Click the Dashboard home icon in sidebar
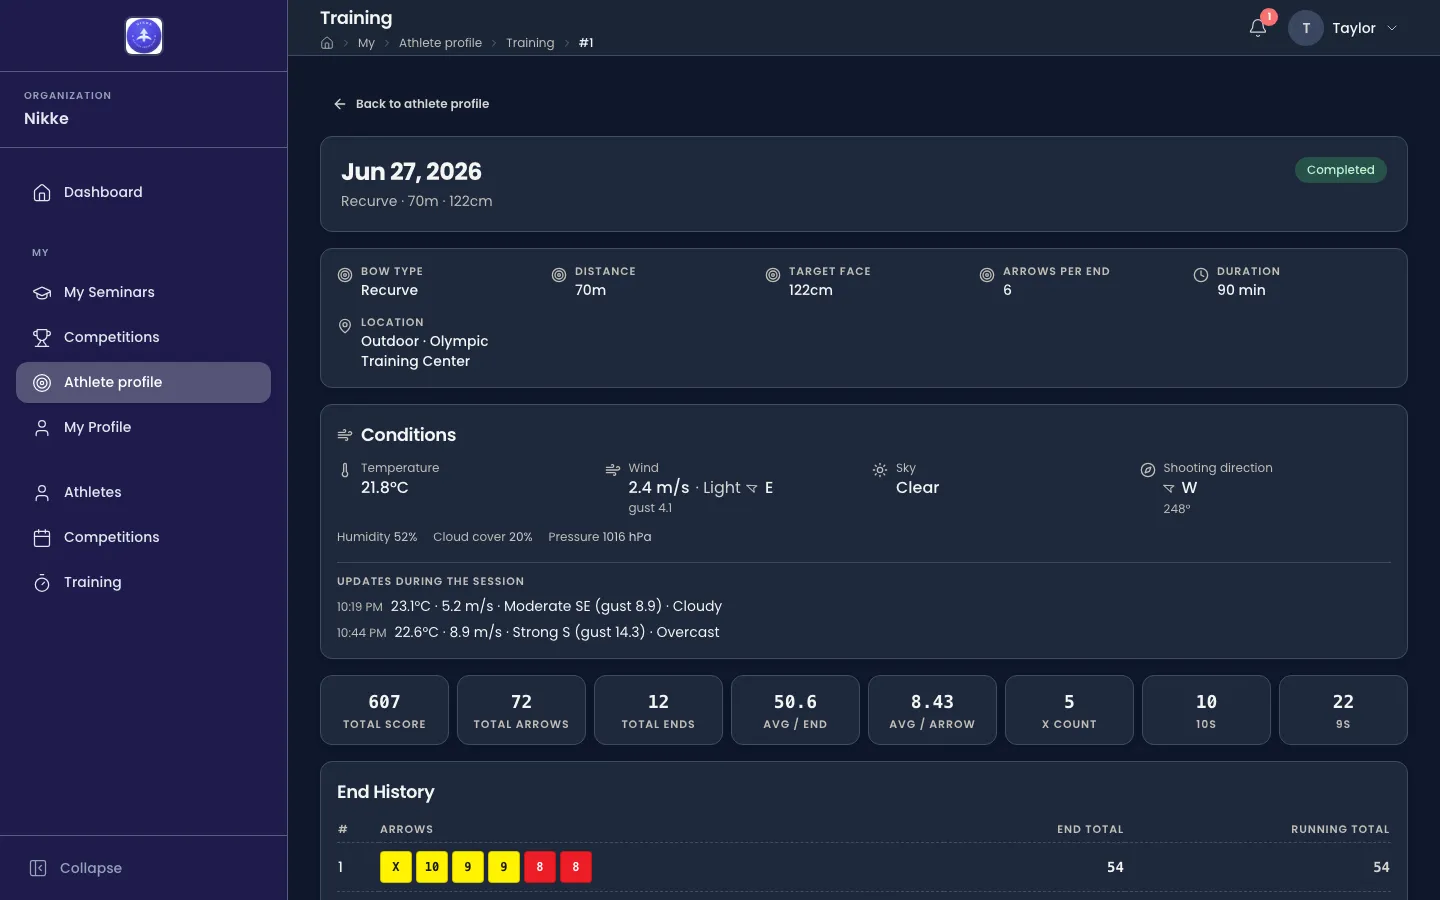Screen dimensions: 1440x900 click(x=42, y=192)
